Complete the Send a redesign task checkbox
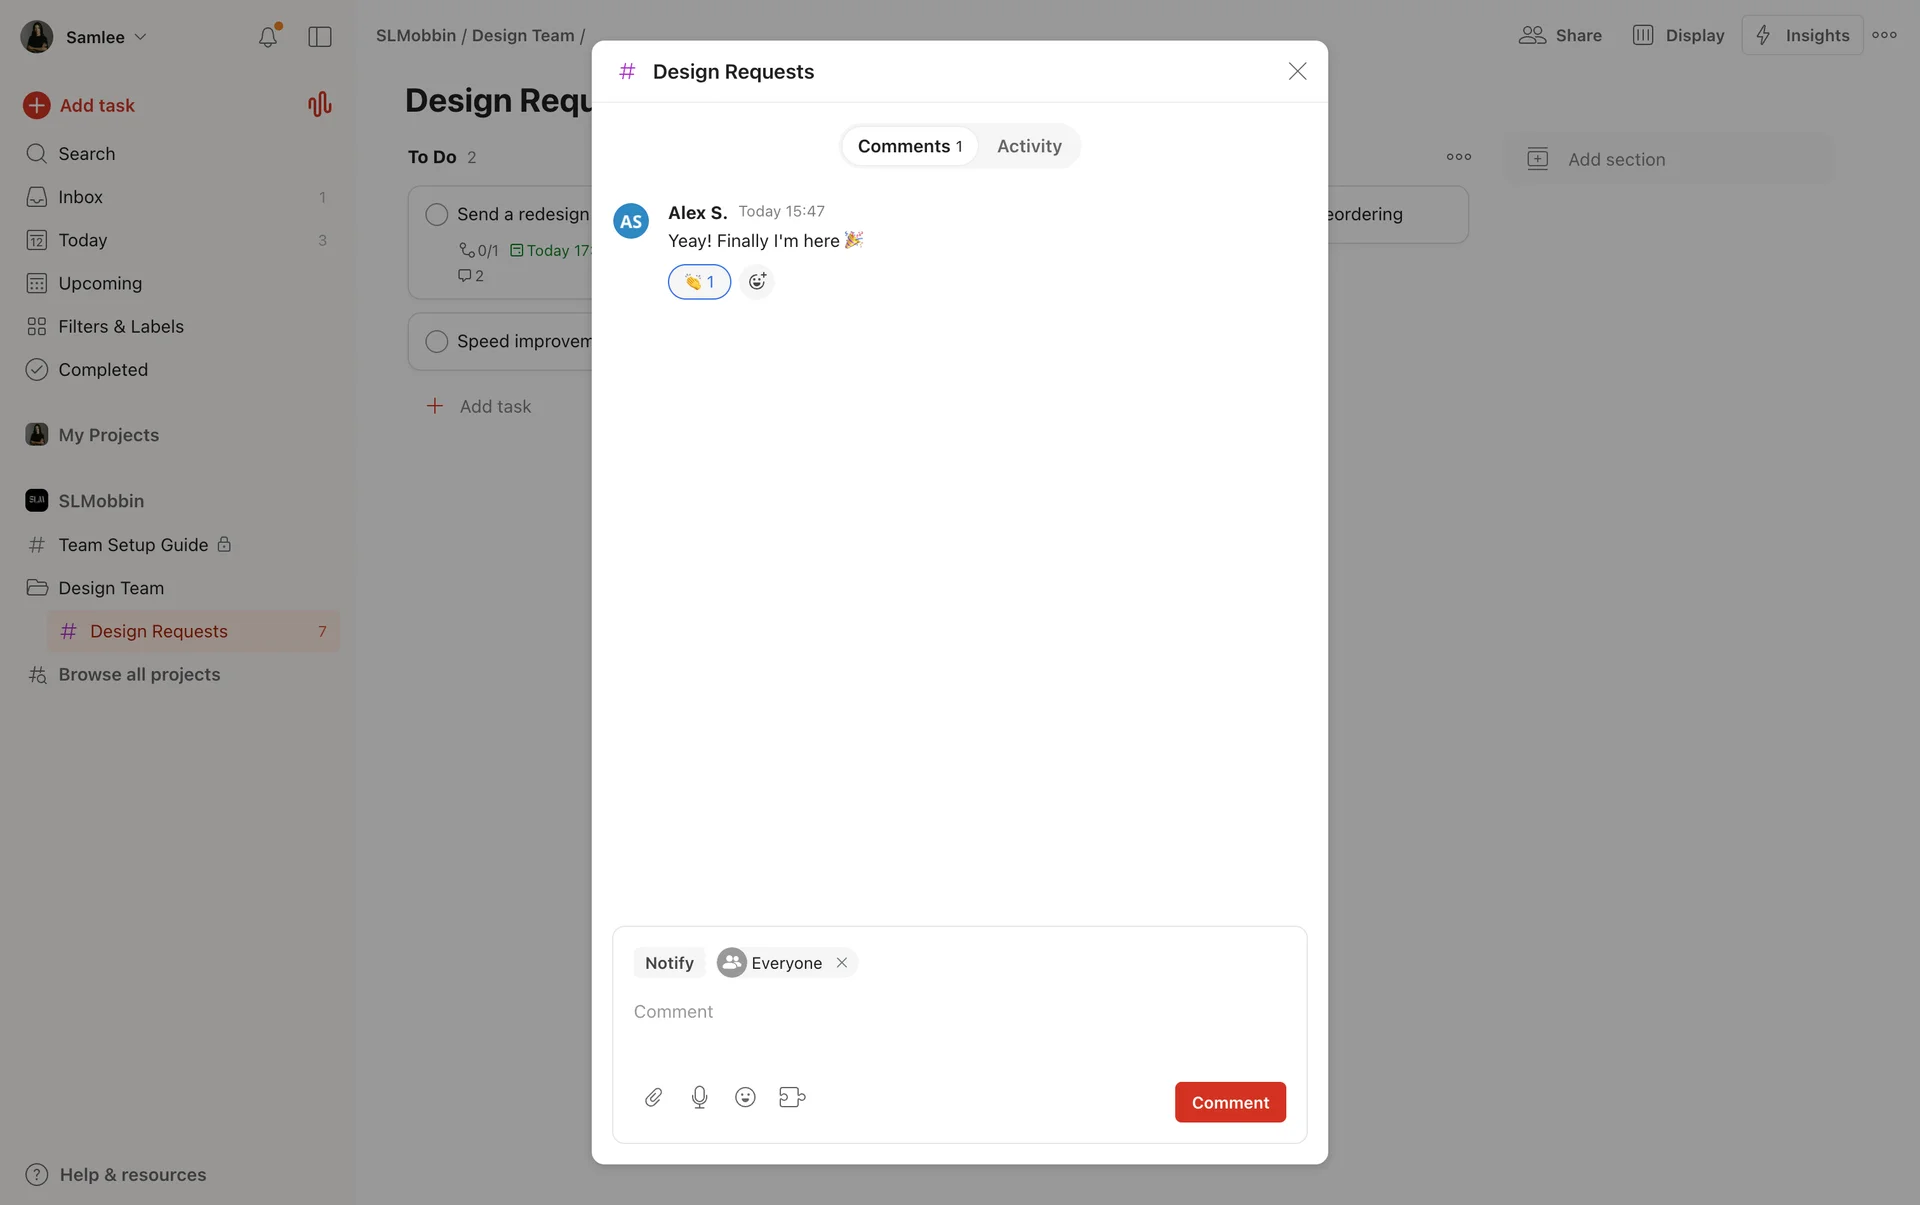The width and height of the screenshot is (1920, 1205). (x=437, y=214)
